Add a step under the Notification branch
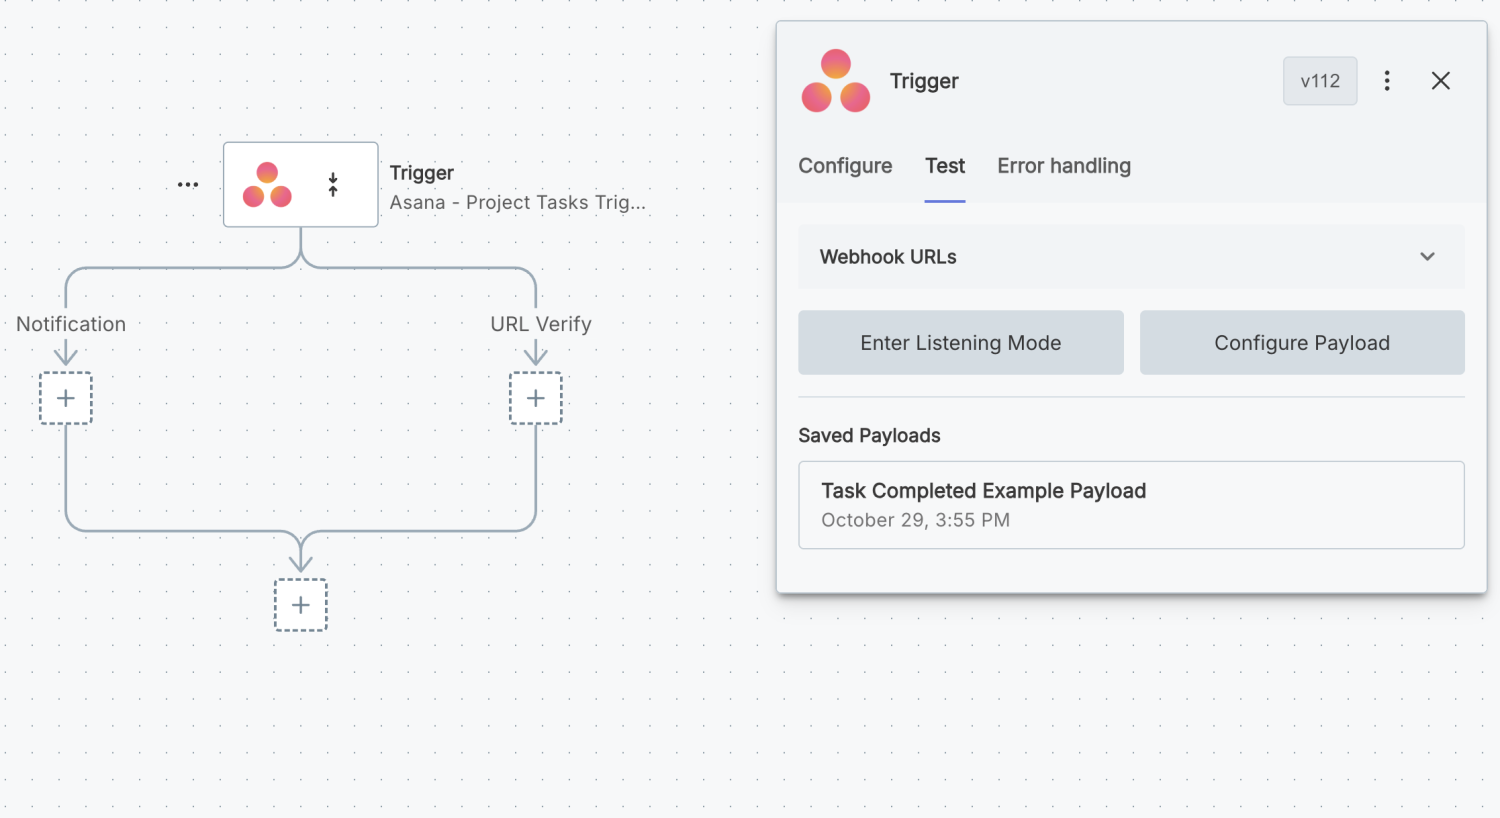 click(65, 397)
